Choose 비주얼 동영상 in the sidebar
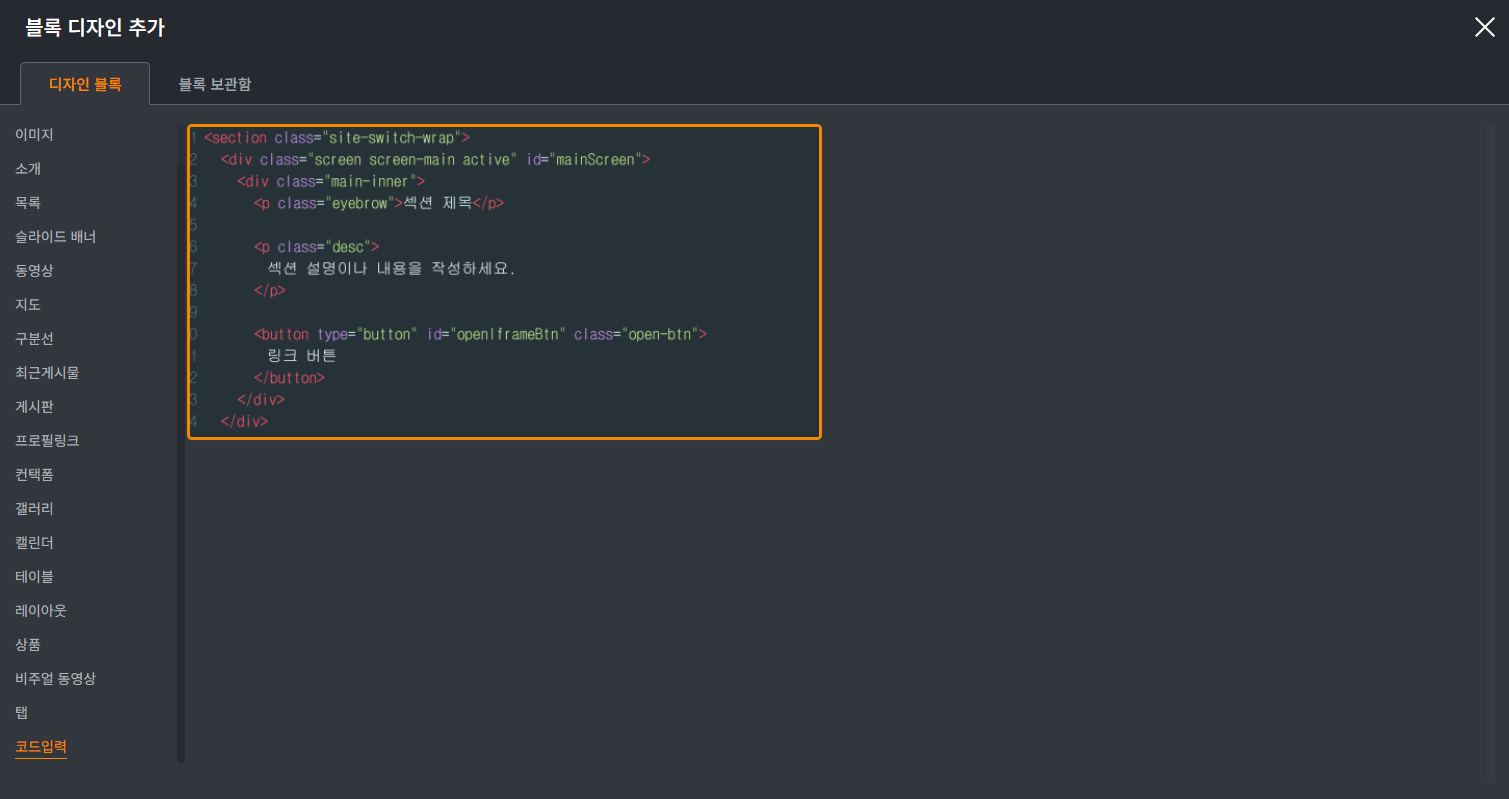Image resolution: width=1509 pixels, height=799 pixels. click(55, 678)
